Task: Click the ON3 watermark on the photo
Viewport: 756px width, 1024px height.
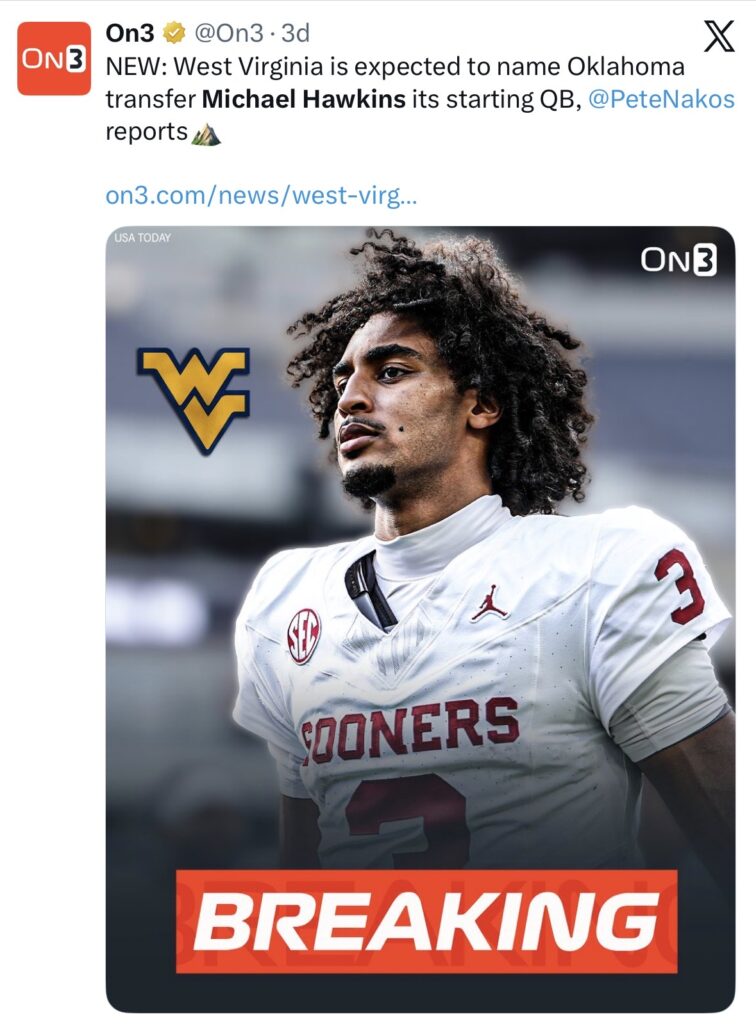Action: [678, 260]
